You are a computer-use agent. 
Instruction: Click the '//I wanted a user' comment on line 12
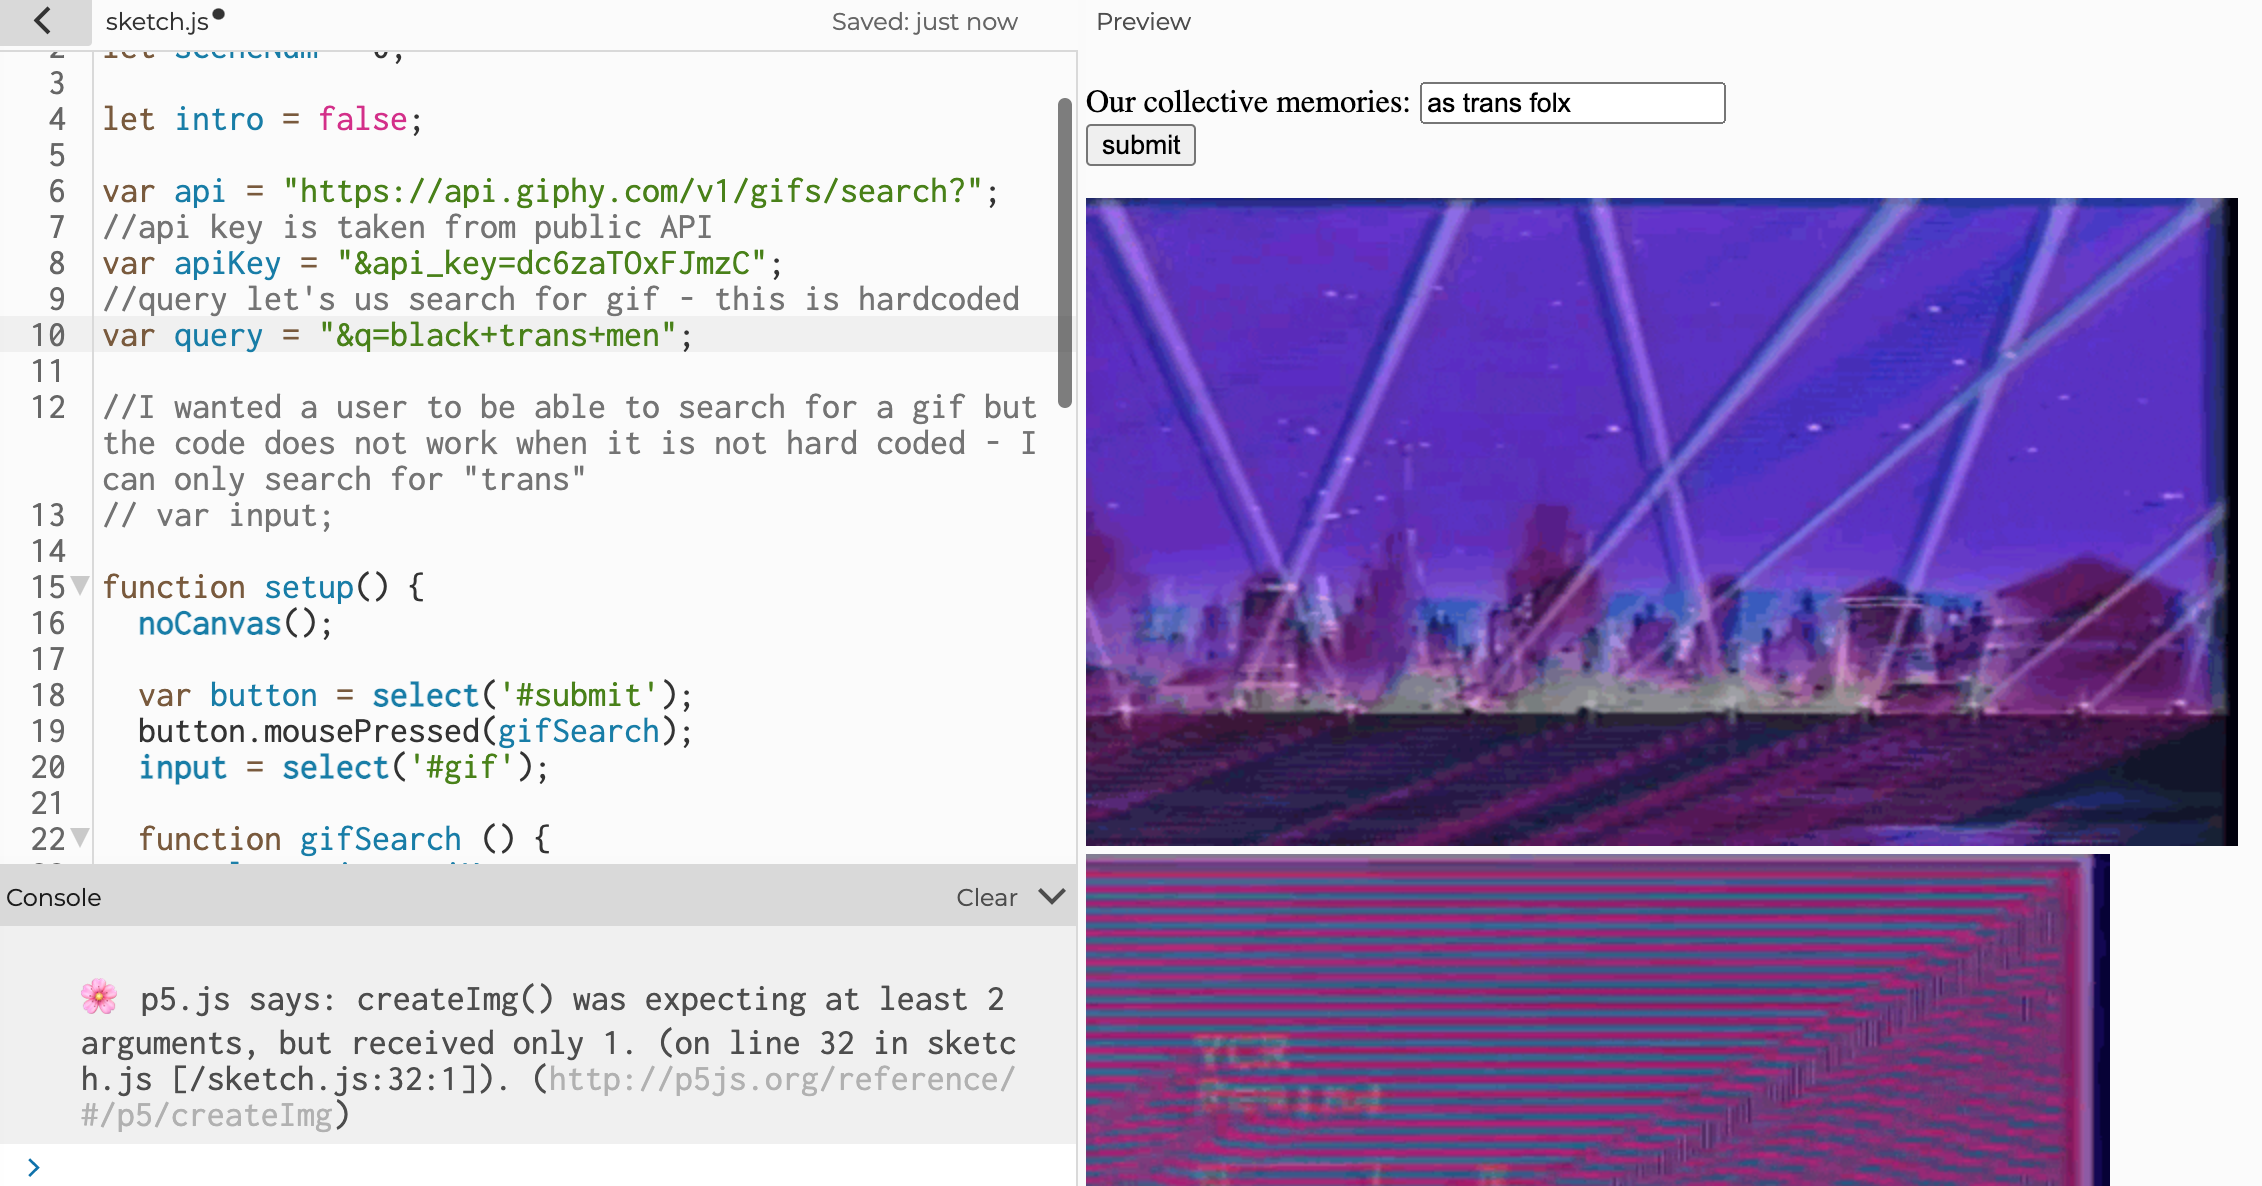pos(569,443)
